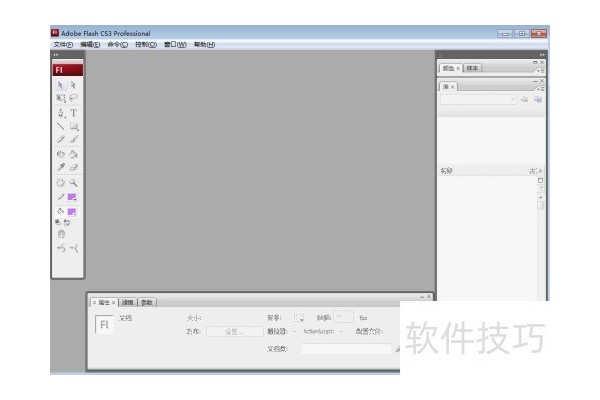Click the Straighten option icon
Viewport: 600px width, 400px height.
pos(74,248)
